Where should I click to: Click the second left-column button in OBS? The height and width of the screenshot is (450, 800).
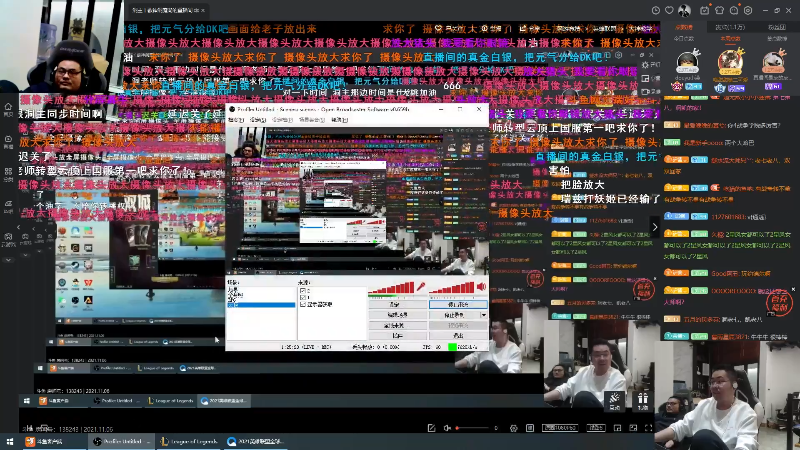397,315
